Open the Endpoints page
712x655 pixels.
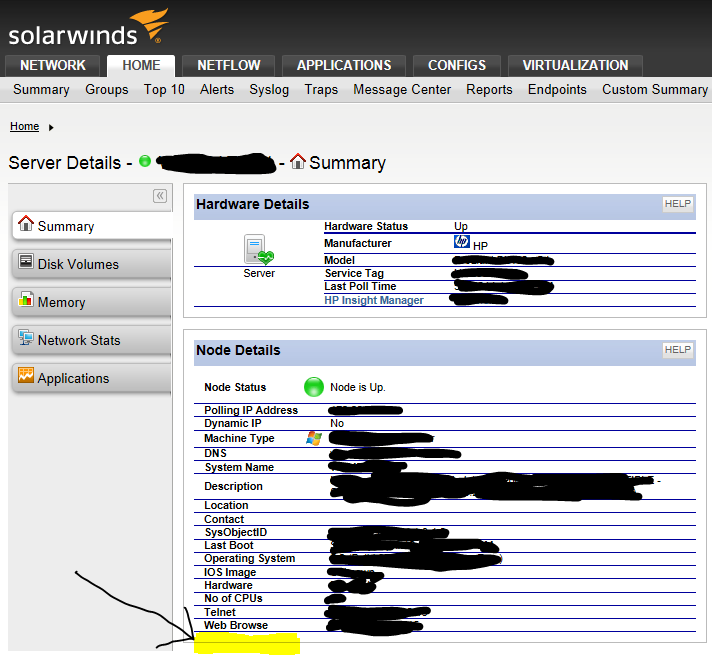557,89
